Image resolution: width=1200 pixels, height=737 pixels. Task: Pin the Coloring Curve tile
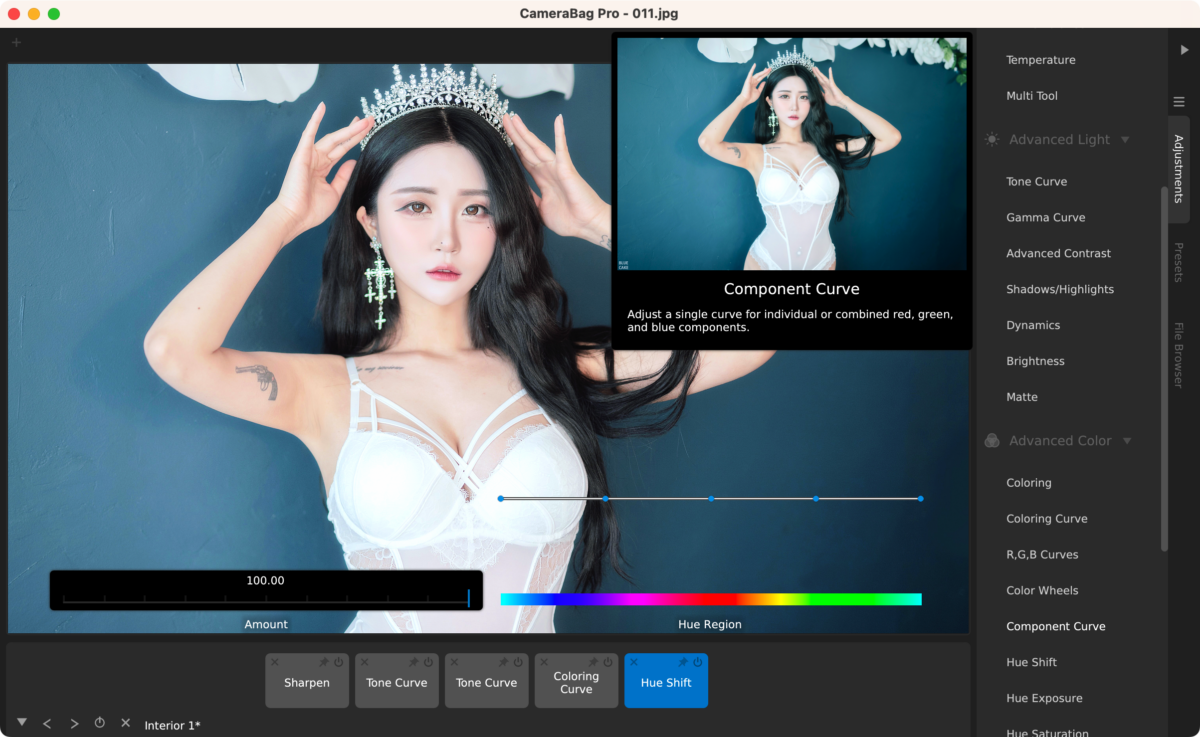[593, 662]
